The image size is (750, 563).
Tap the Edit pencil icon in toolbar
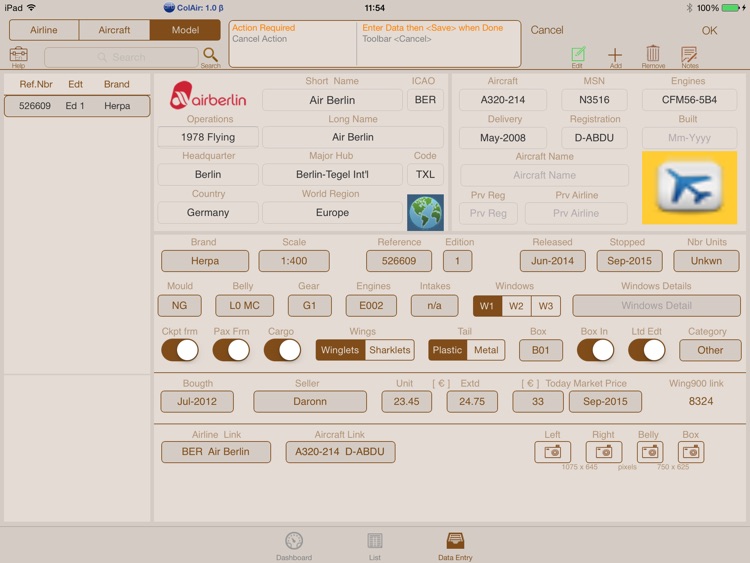578,55
